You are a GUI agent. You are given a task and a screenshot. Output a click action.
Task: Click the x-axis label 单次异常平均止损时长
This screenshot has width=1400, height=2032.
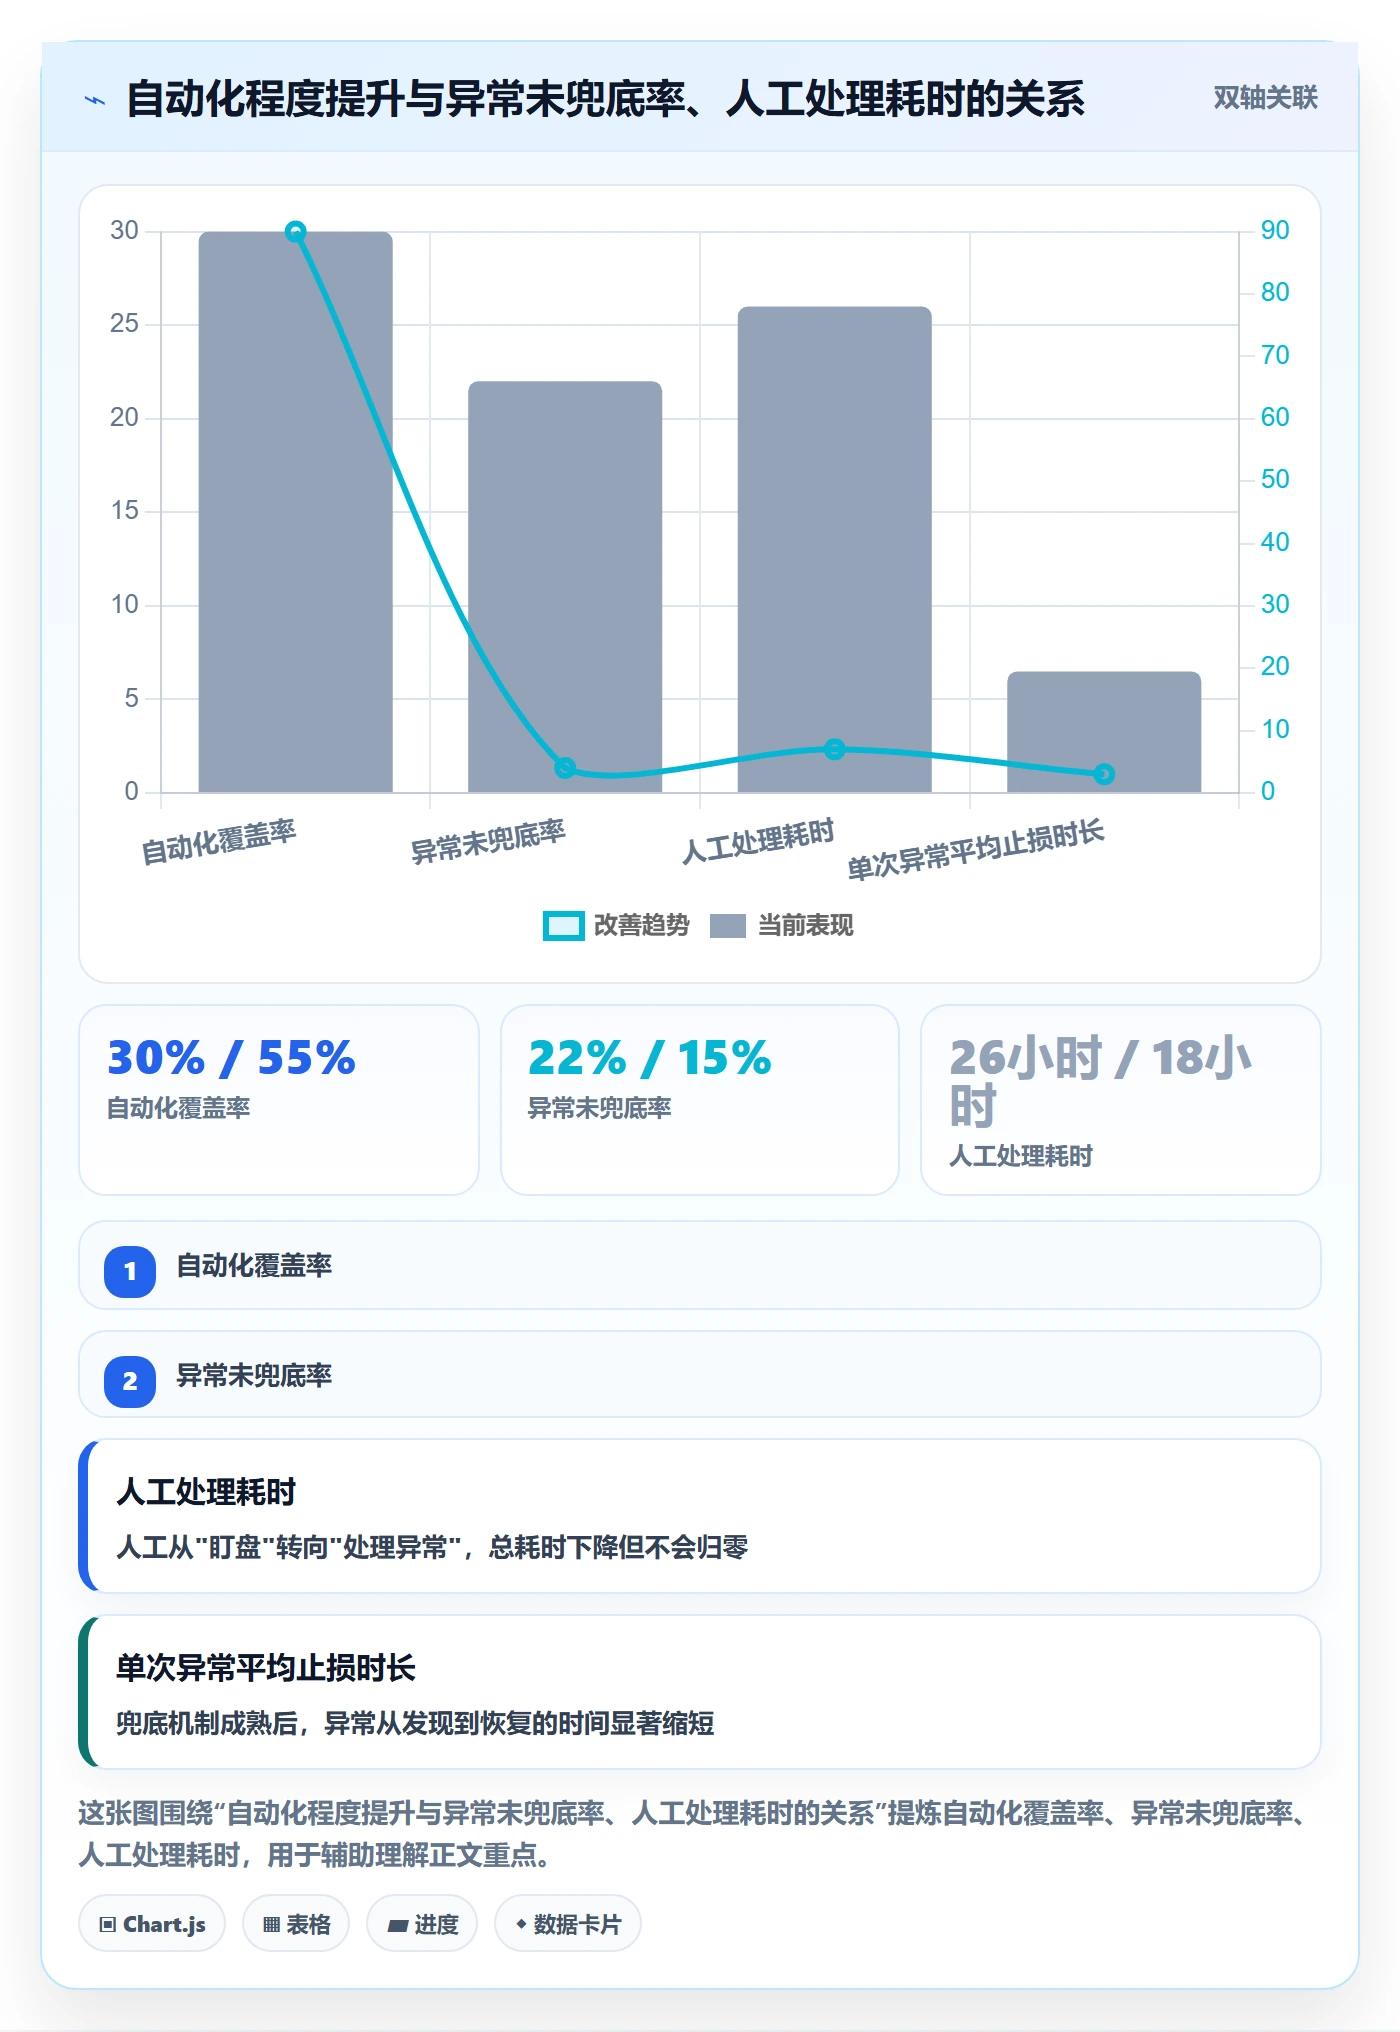976,850
